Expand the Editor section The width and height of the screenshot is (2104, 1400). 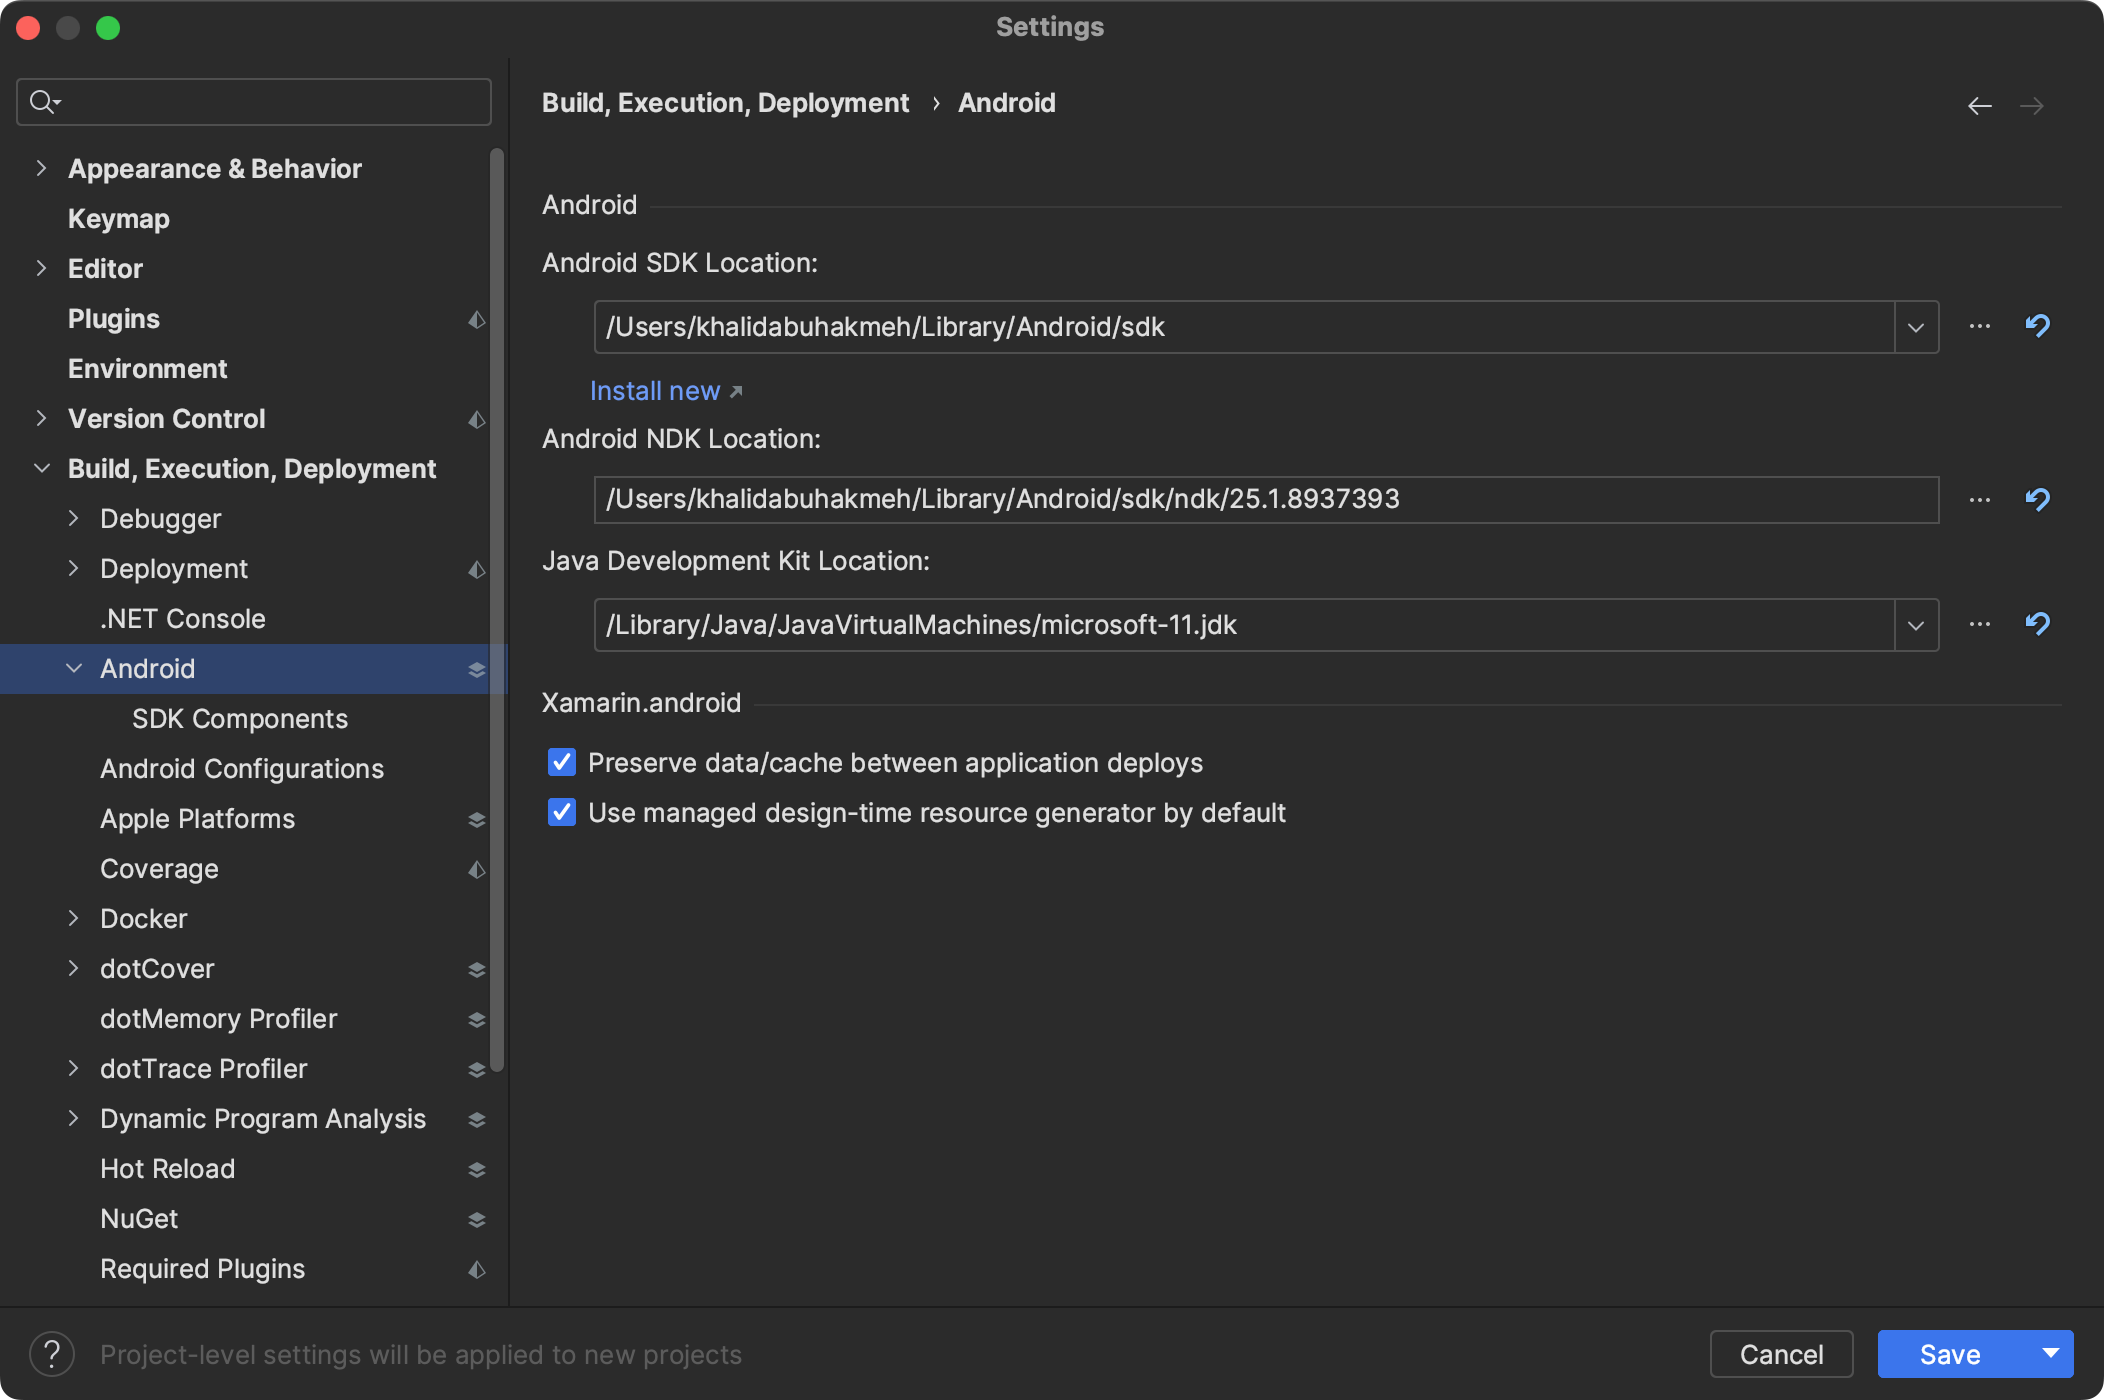pos(41,268)
